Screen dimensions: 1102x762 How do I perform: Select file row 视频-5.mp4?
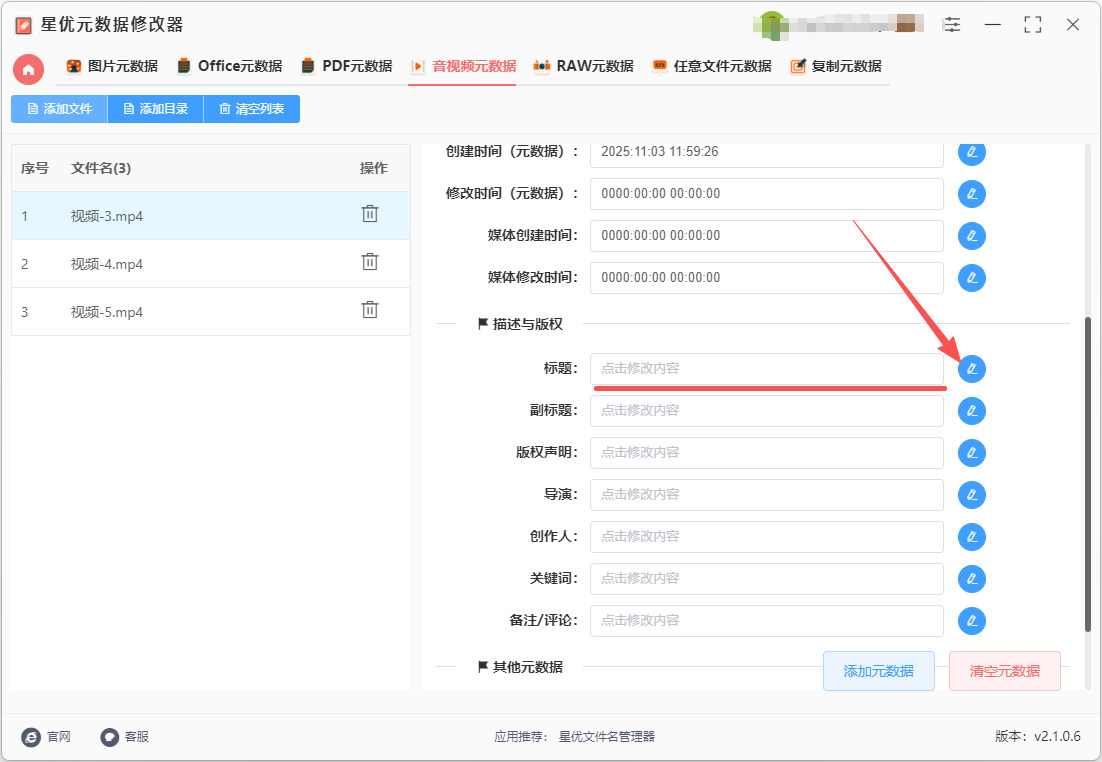[211, 311]
